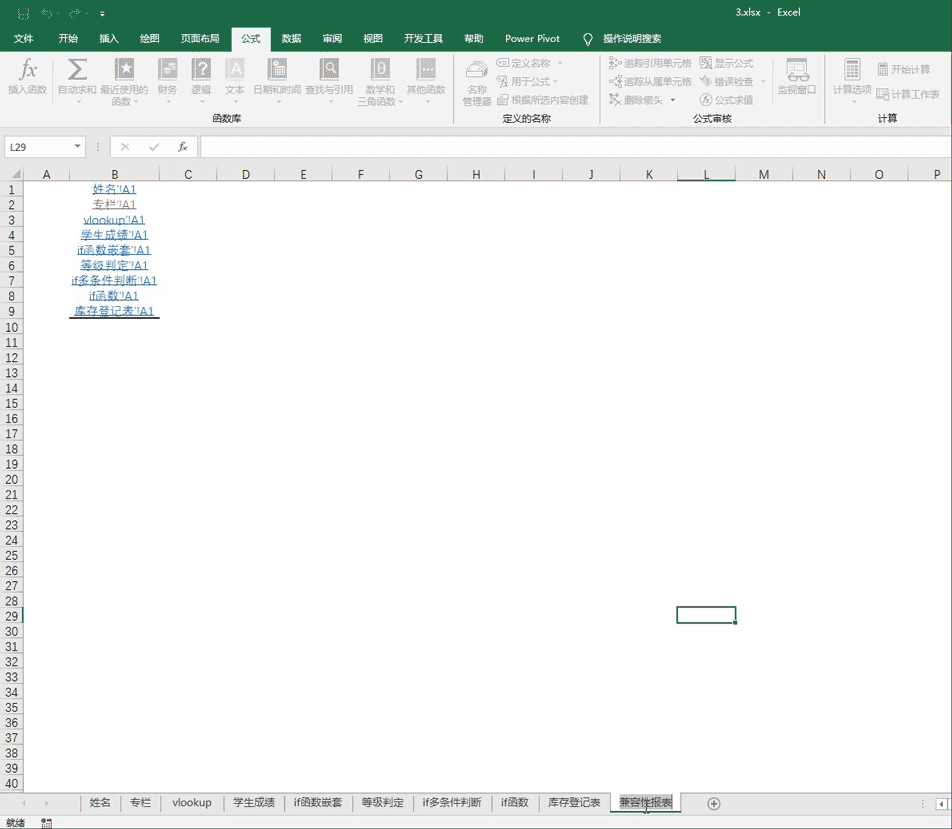Click the horizontal scrollbar left arrow
The height and width of the screenshot is (829, 952).
pos(943,803)
